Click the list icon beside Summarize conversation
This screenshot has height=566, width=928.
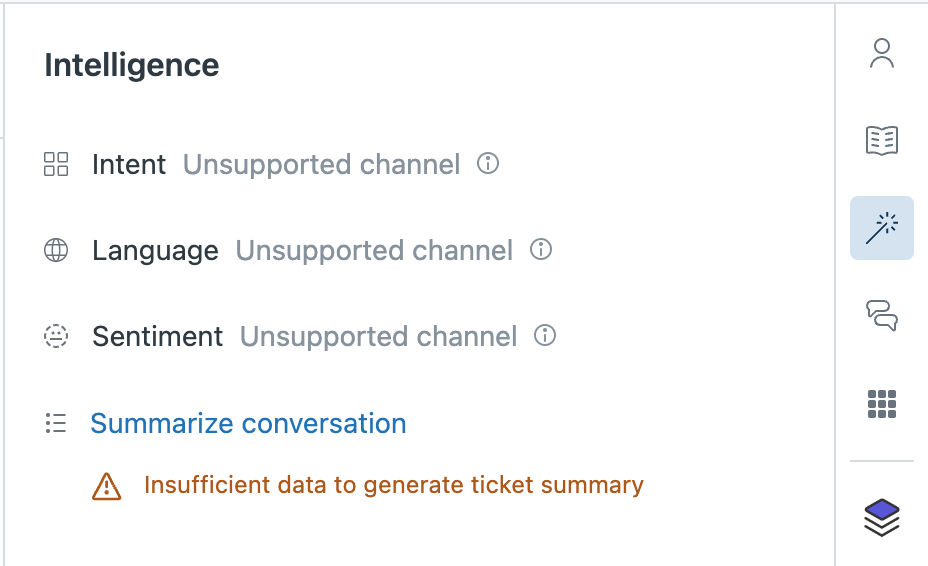click(56, 424)
